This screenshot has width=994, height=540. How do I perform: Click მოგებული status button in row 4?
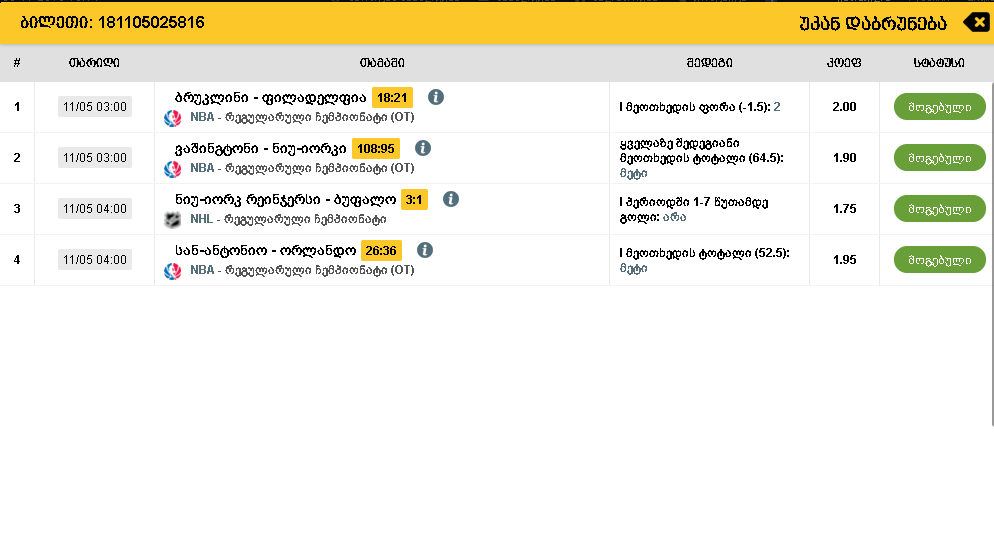click(939, 260)
